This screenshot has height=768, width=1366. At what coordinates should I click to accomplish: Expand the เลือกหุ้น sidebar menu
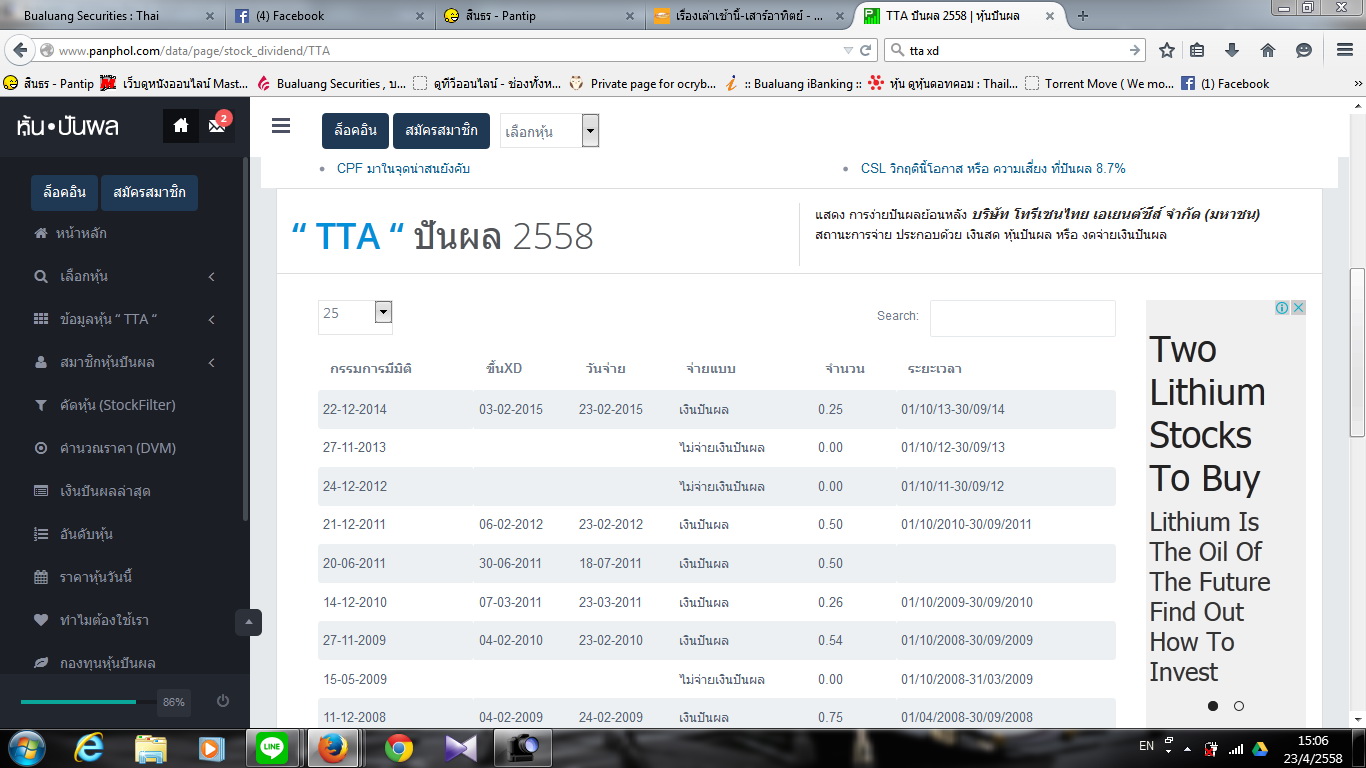[x=125, y=276]
